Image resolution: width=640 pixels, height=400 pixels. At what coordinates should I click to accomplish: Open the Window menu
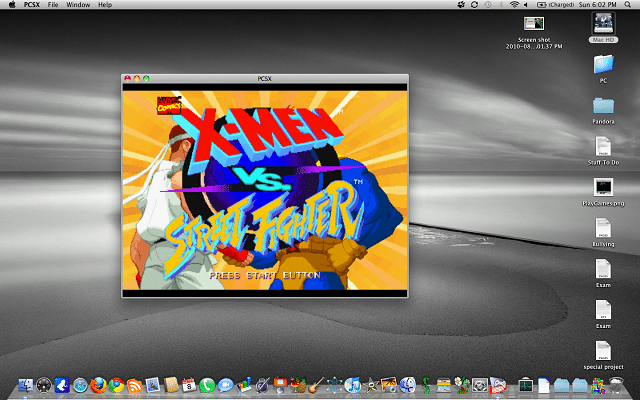(x=78, y=5)
